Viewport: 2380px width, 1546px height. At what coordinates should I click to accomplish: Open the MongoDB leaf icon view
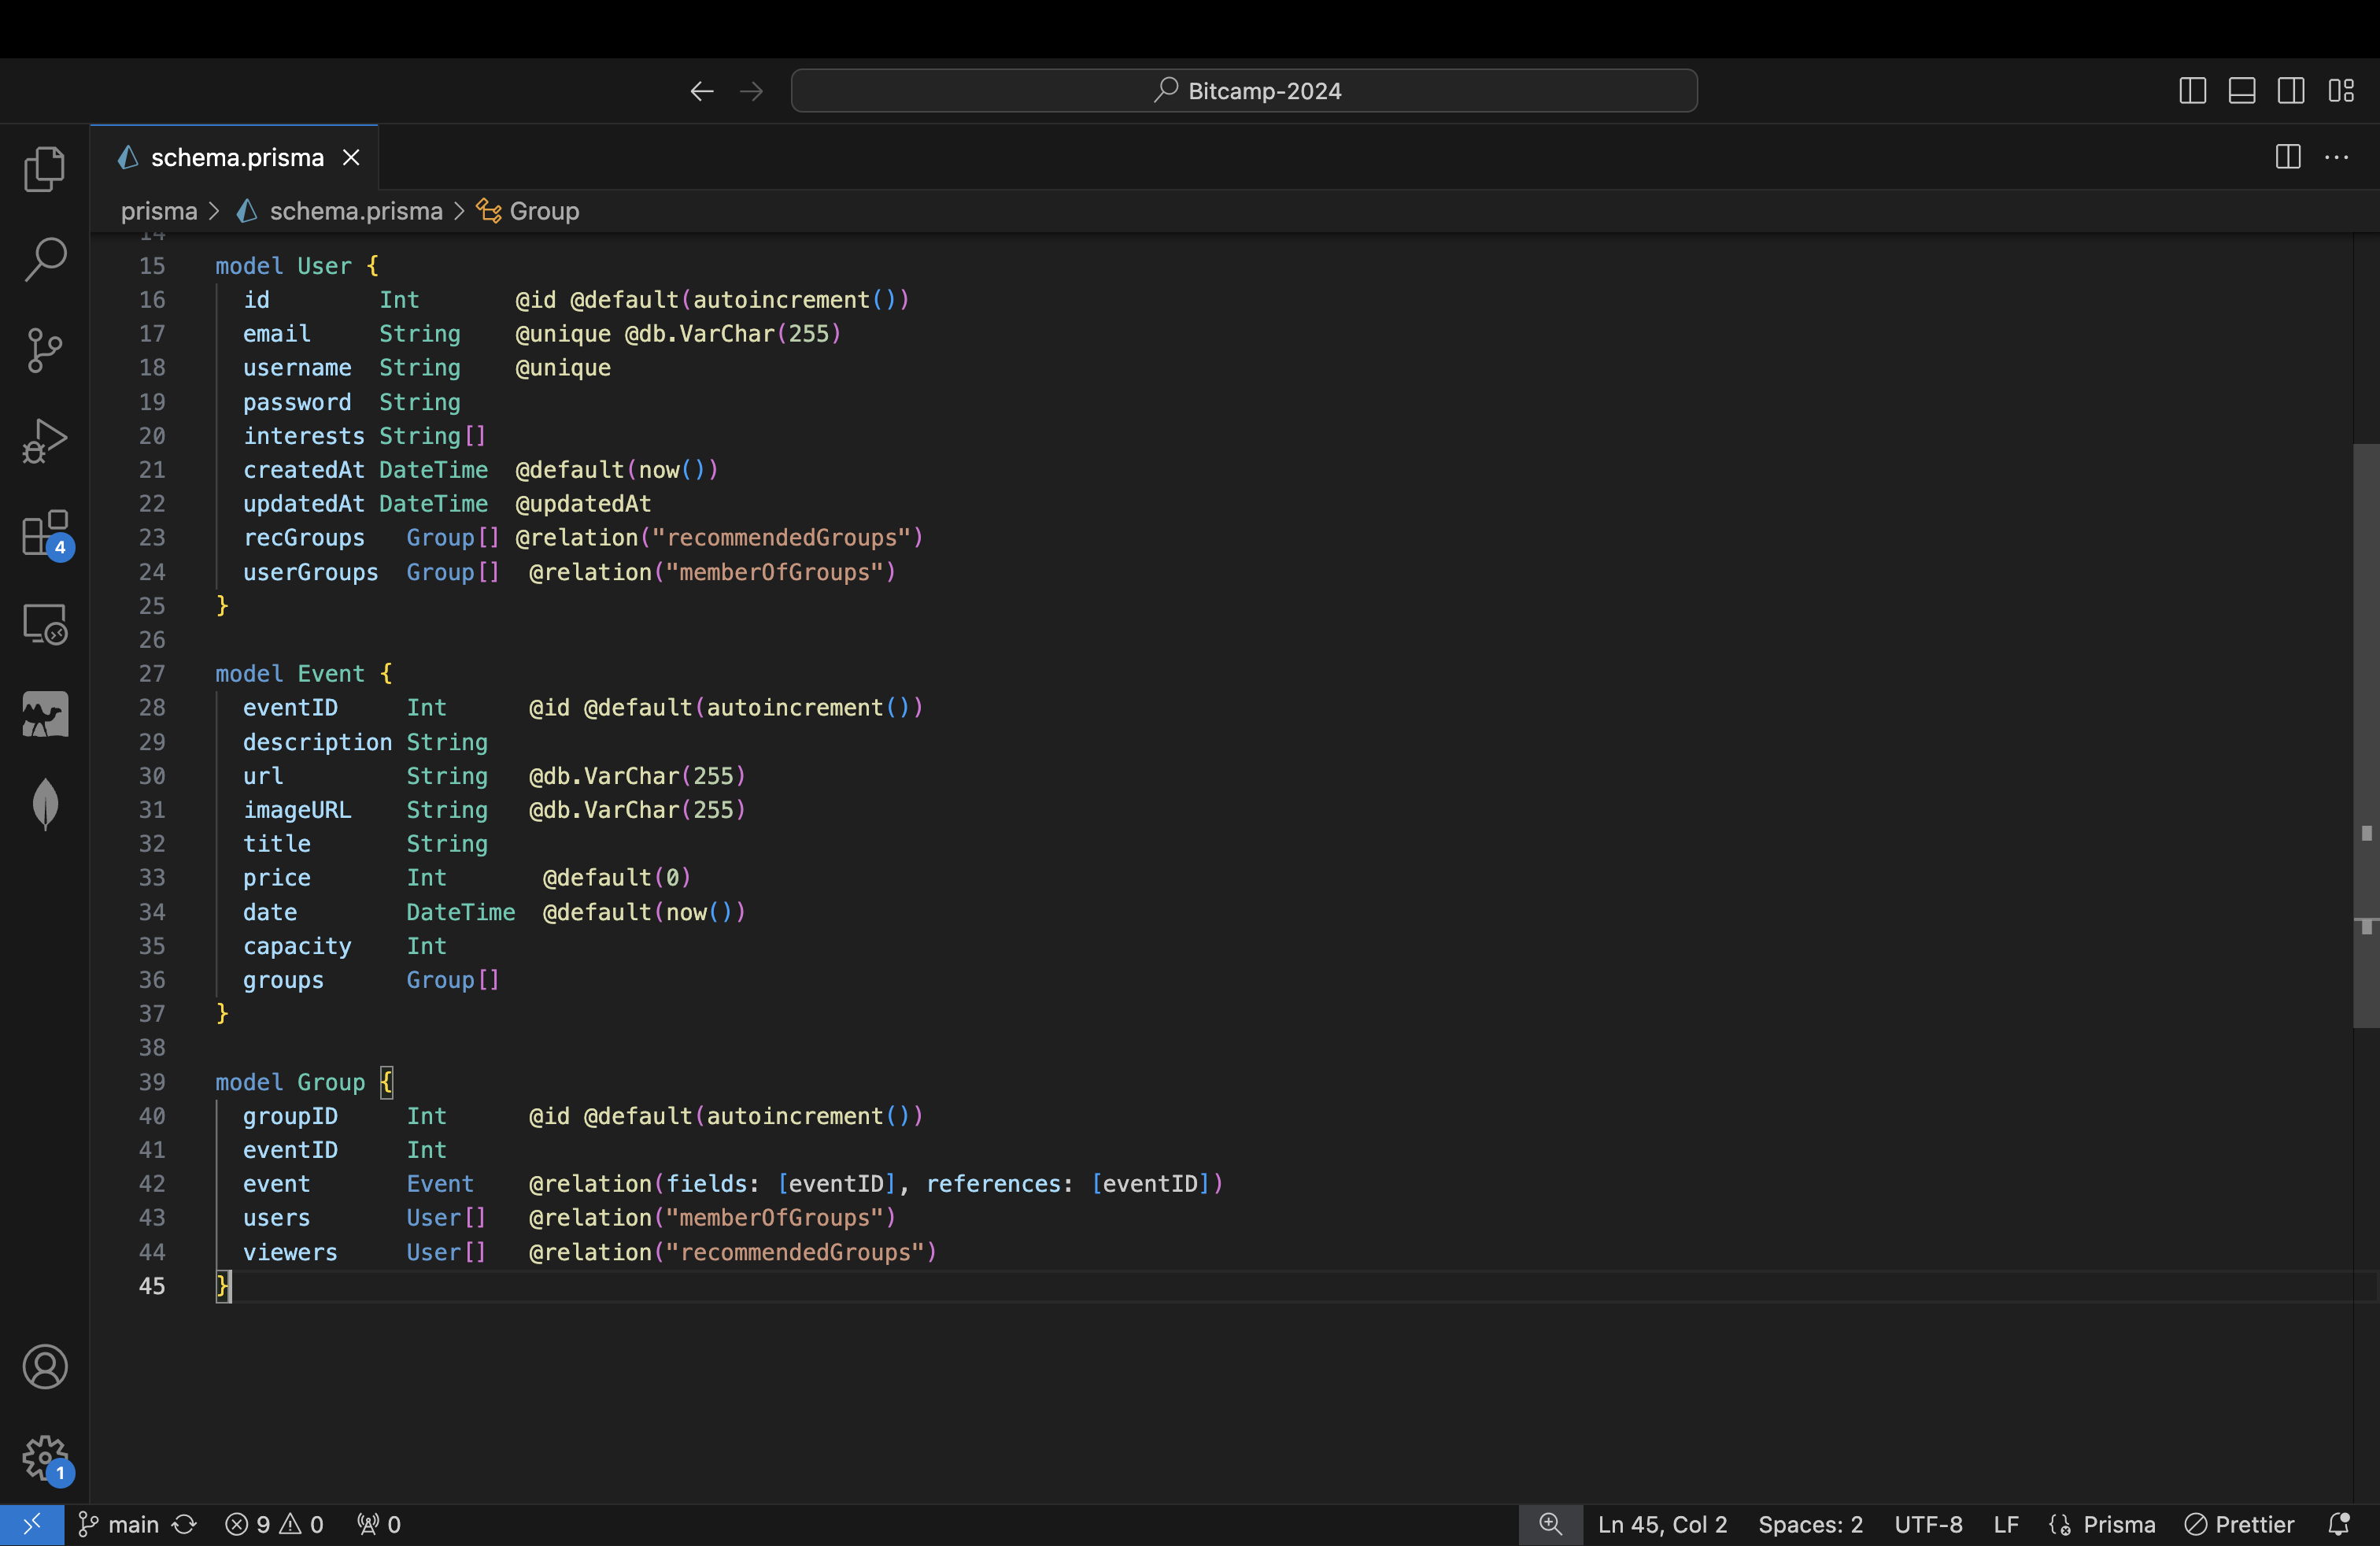click(44, 804)
